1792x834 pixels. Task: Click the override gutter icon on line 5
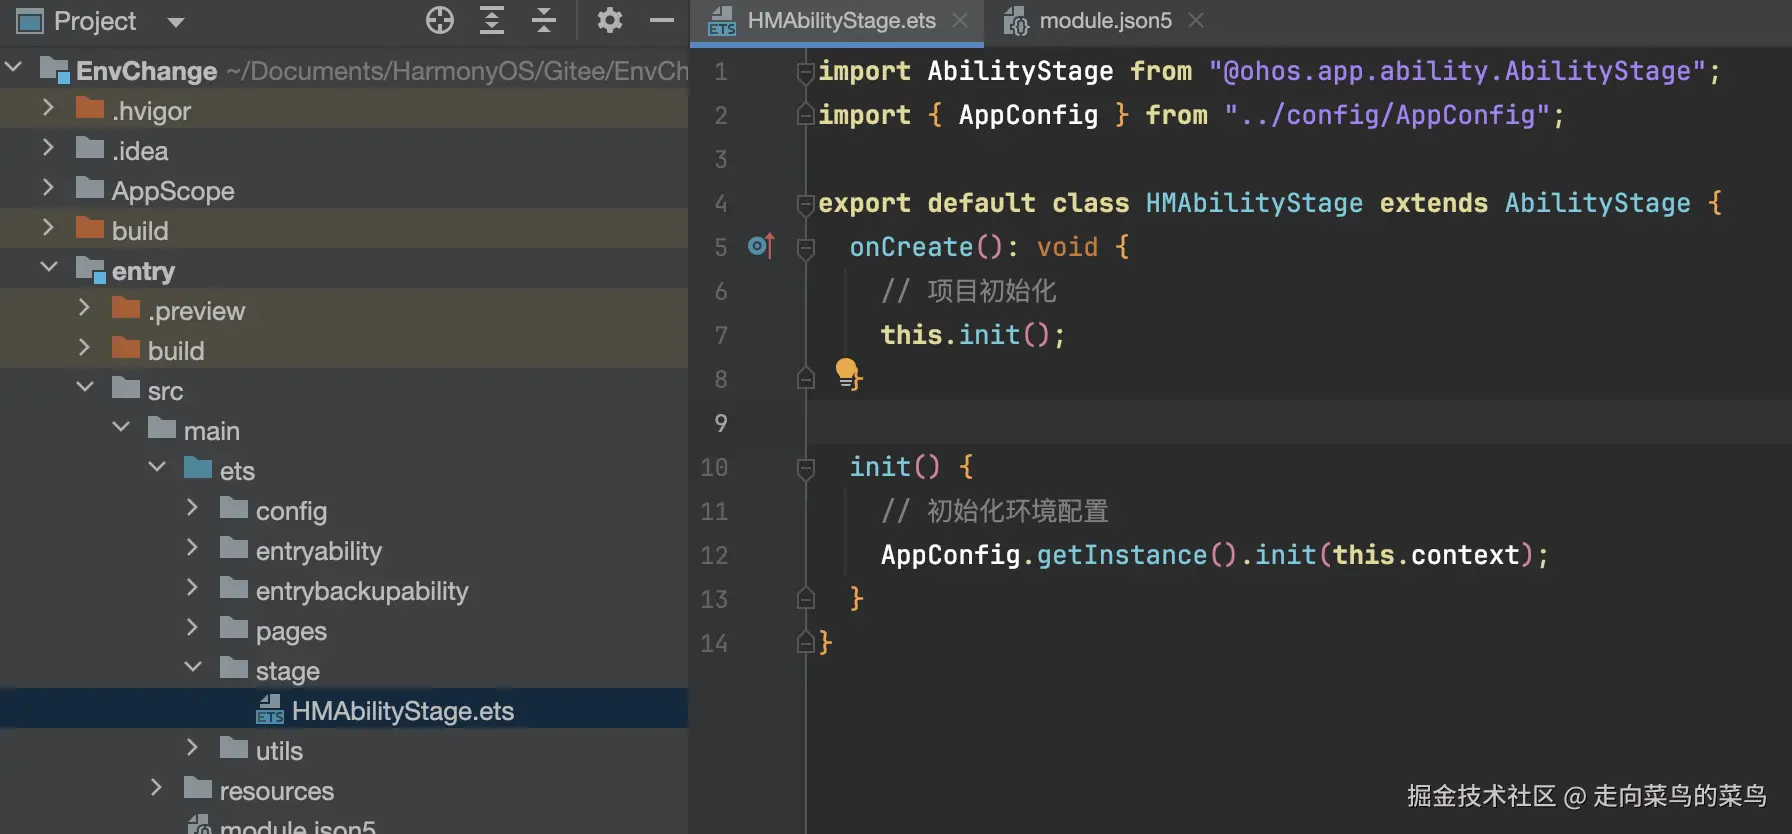tap(761, 246)
